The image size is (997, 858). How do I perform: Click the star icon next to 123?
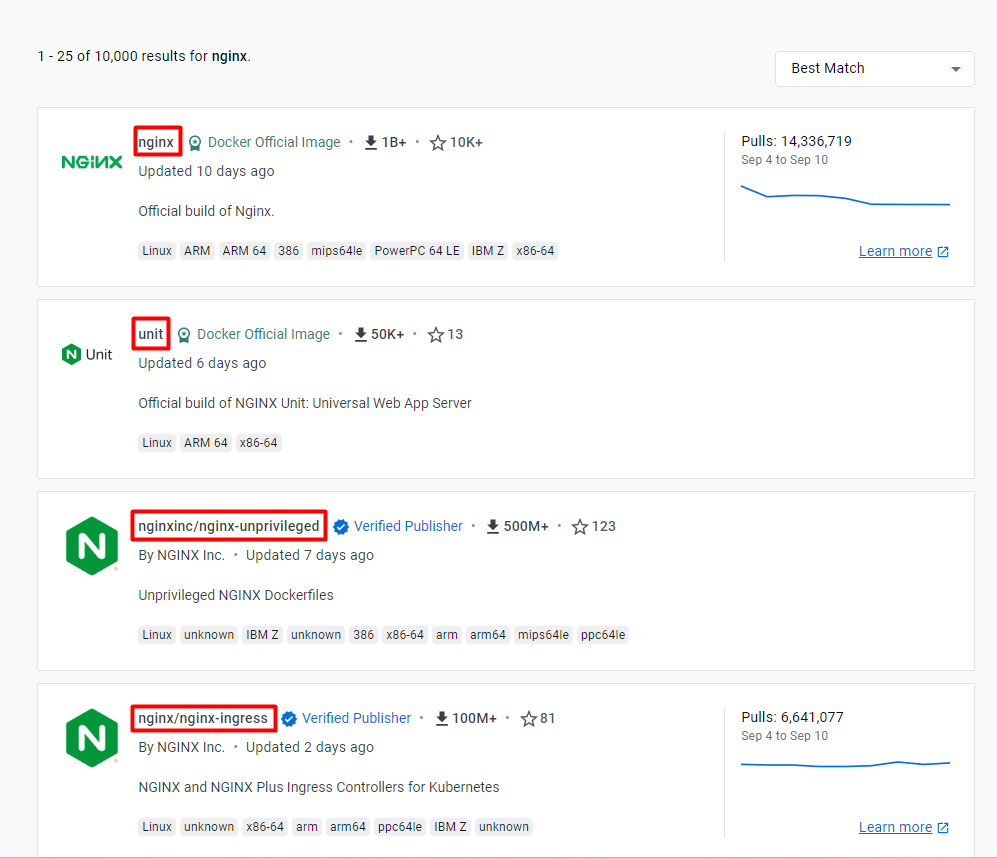[579, 527]
